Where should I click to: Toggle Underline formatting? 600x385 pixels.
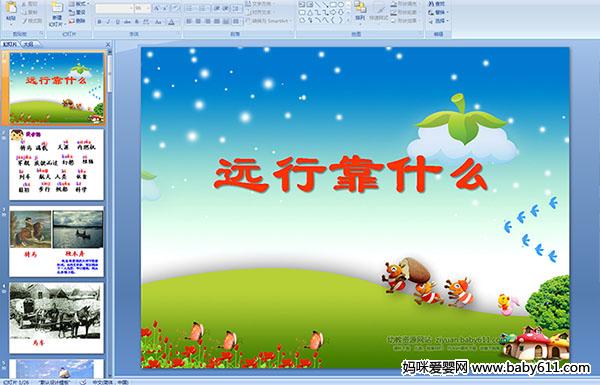coord(117,22)
